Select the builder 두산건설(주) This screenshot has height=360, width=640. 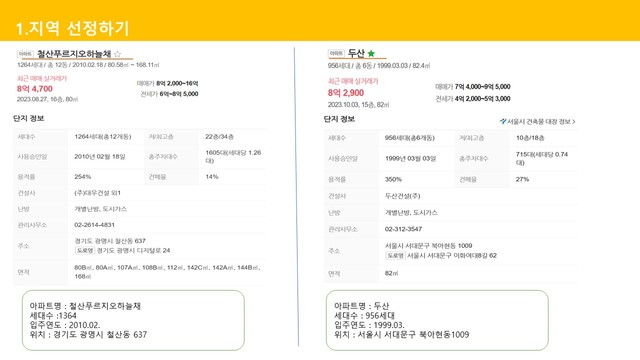(x=402, y=196)
